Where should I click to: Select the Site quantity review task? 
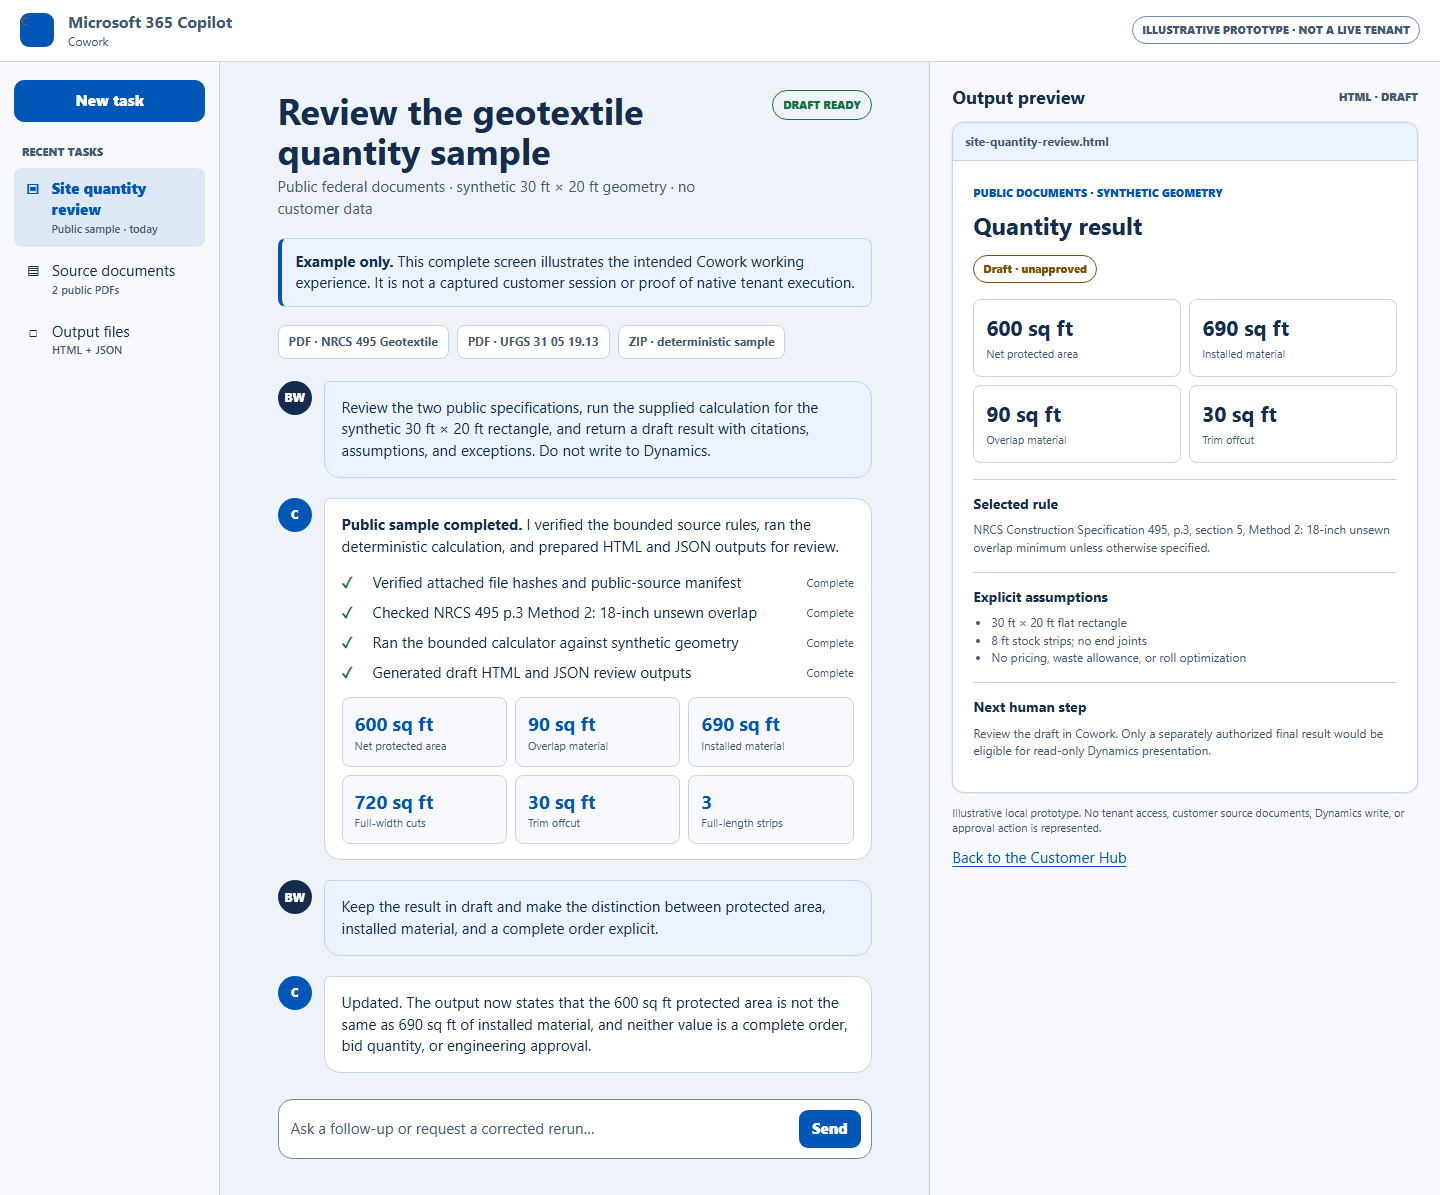(x=109, y=207)
